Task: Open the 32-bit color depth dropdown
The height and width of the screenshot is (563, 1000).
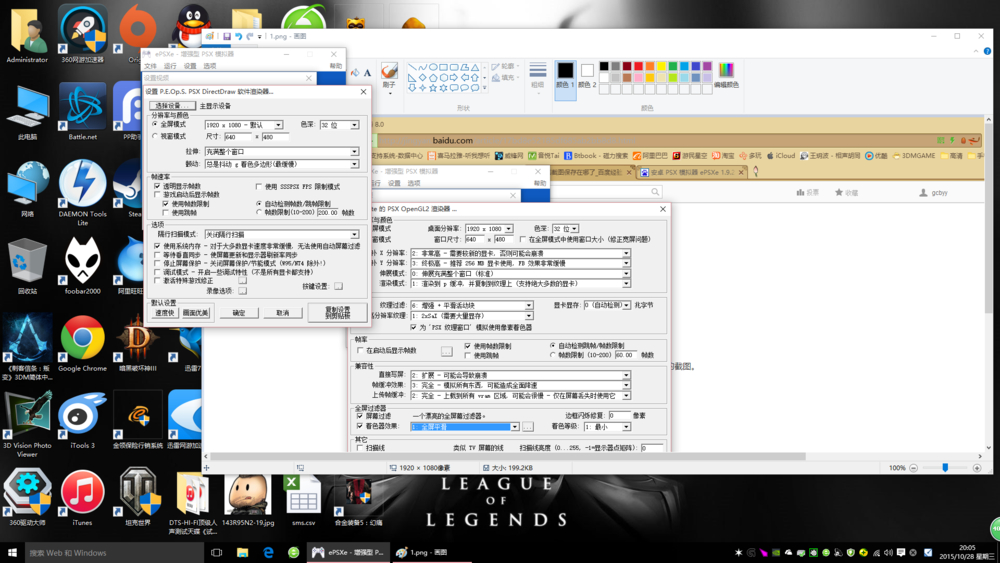Action: [354, 125]
